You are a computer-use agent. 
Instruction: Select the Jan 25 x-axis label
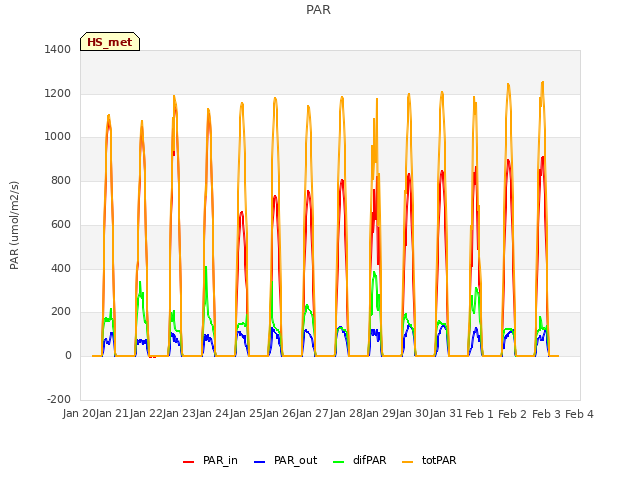(x=246, y=414)
